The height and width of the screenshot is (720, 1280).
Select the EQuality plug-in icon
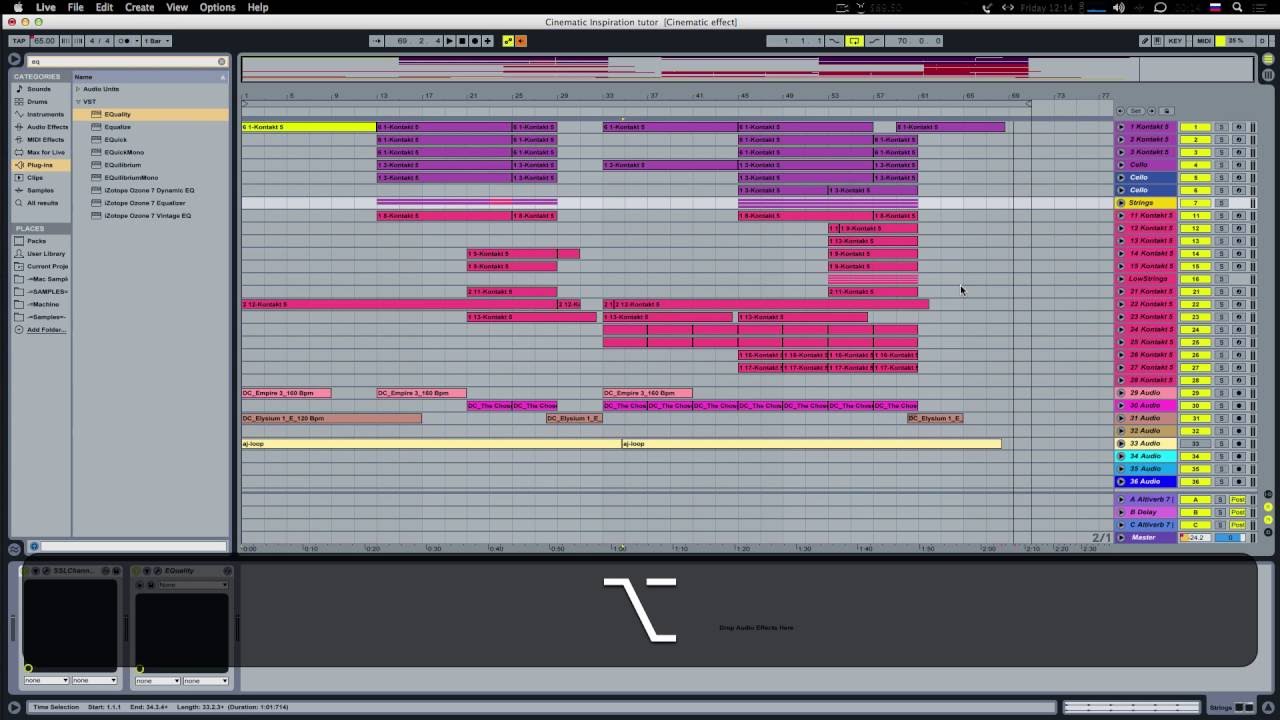tap(96, 114)
